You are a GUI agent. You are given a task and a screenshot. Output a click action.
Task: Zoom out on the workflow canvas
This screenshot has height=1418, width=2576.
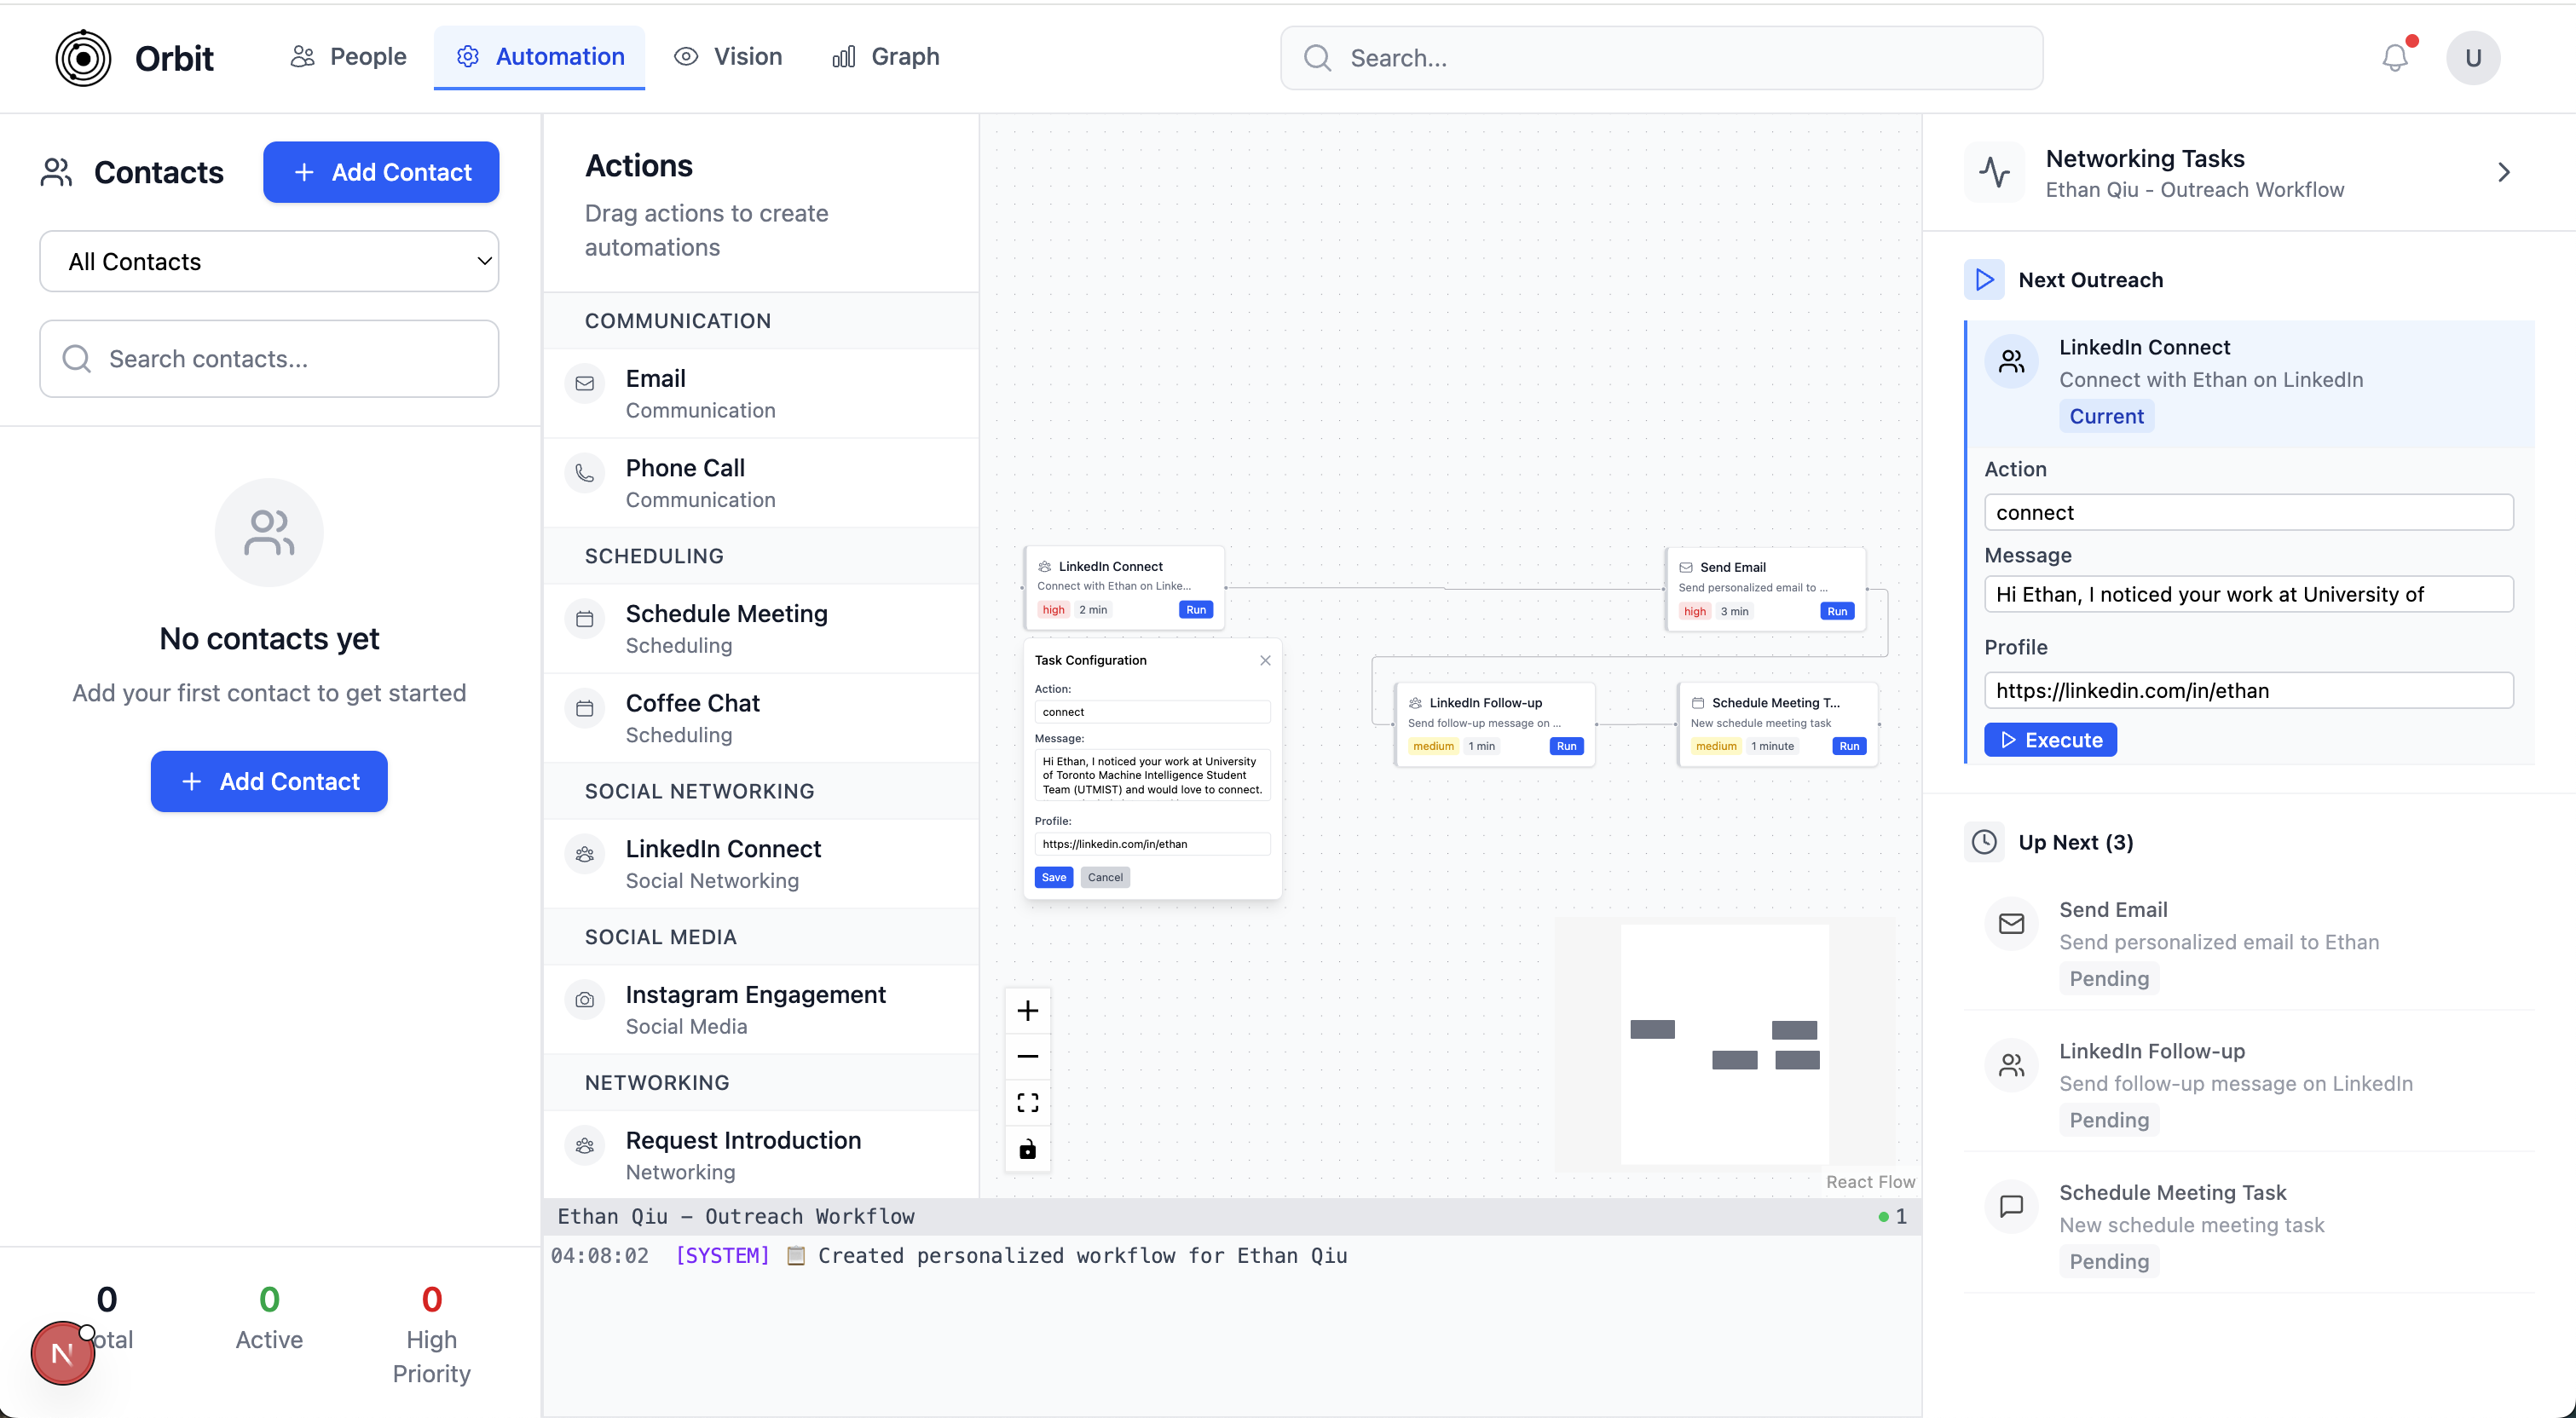(x=1027, y=1057)
